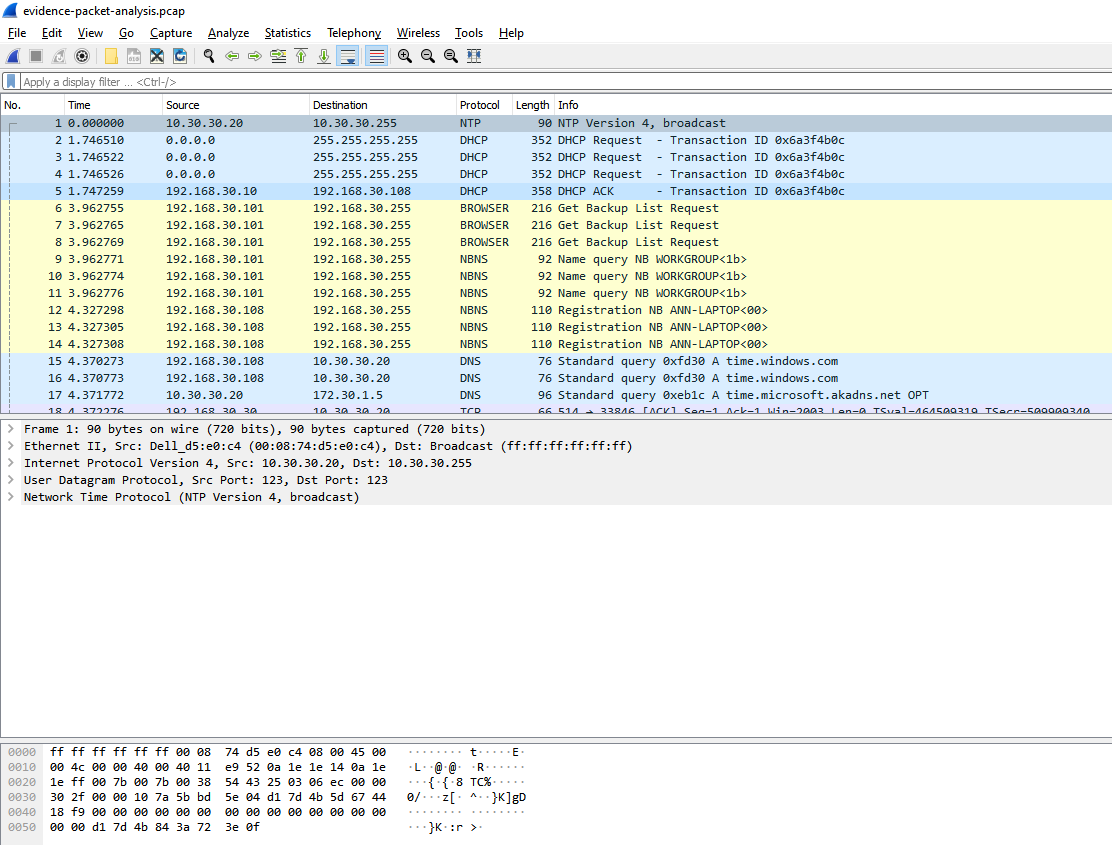Go to specified packet icon
Viewport: 1112px width, 845px height.
pos(278,56)
